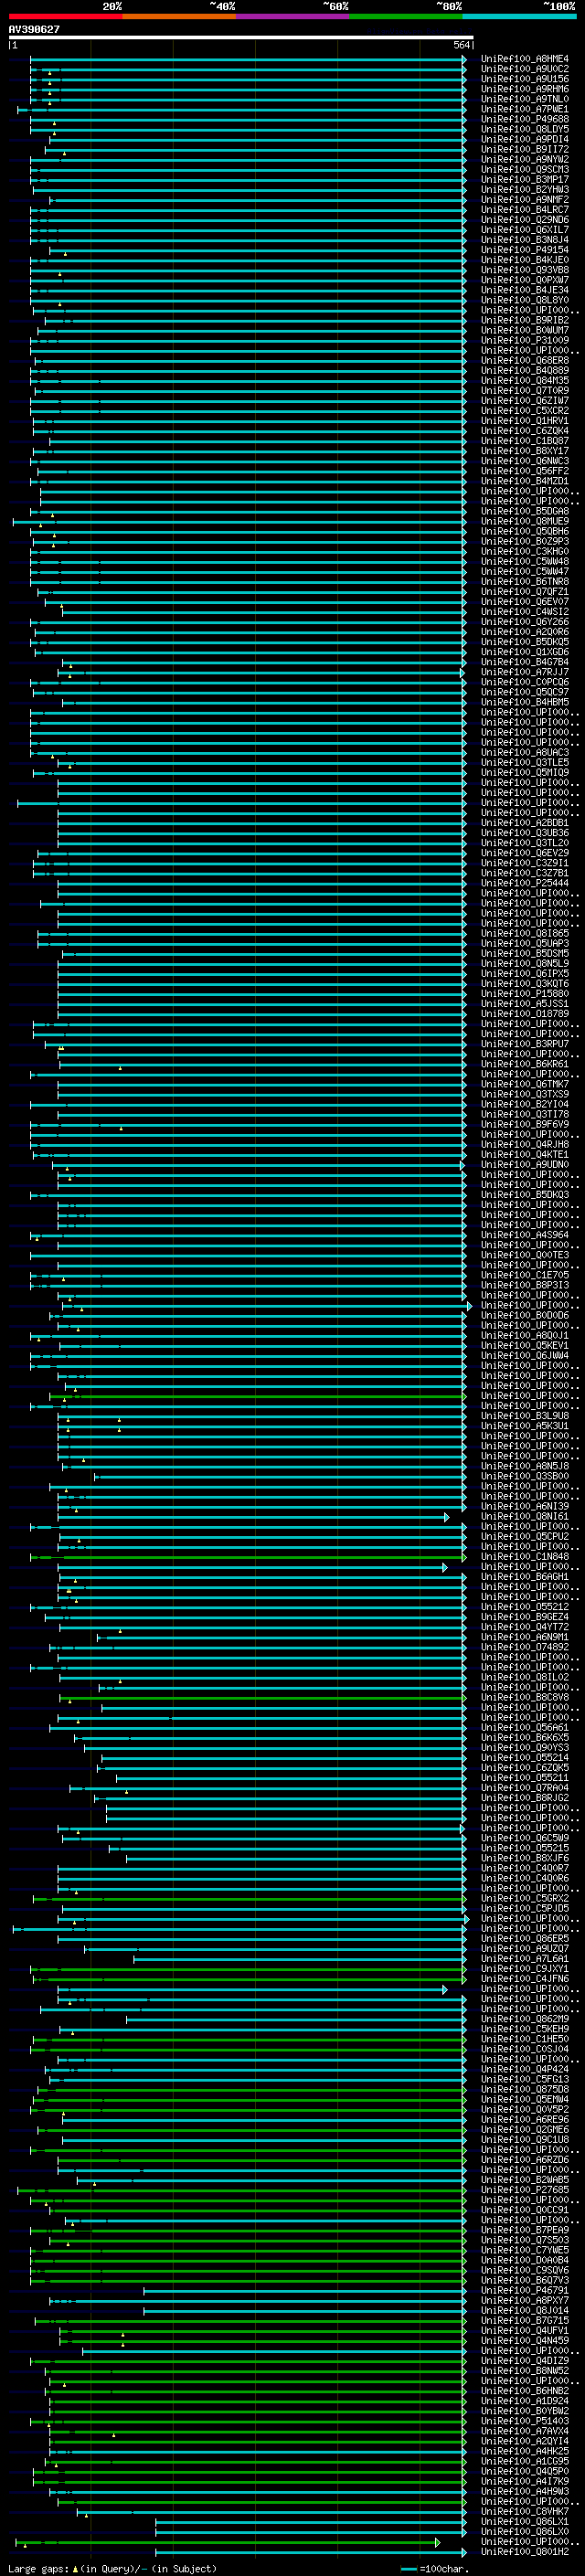
Task: Click the purple ~60% identity legend segment
Action: click(x=293, y=16)
